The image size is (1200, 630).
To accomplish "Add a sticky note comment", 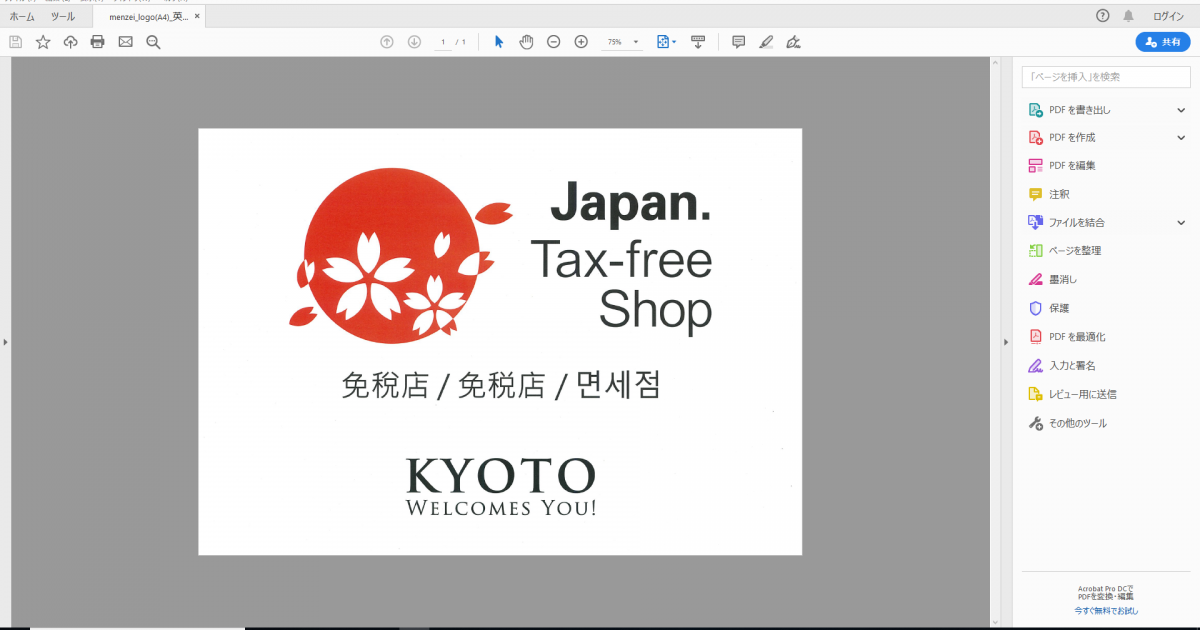I will click(739, 42).
